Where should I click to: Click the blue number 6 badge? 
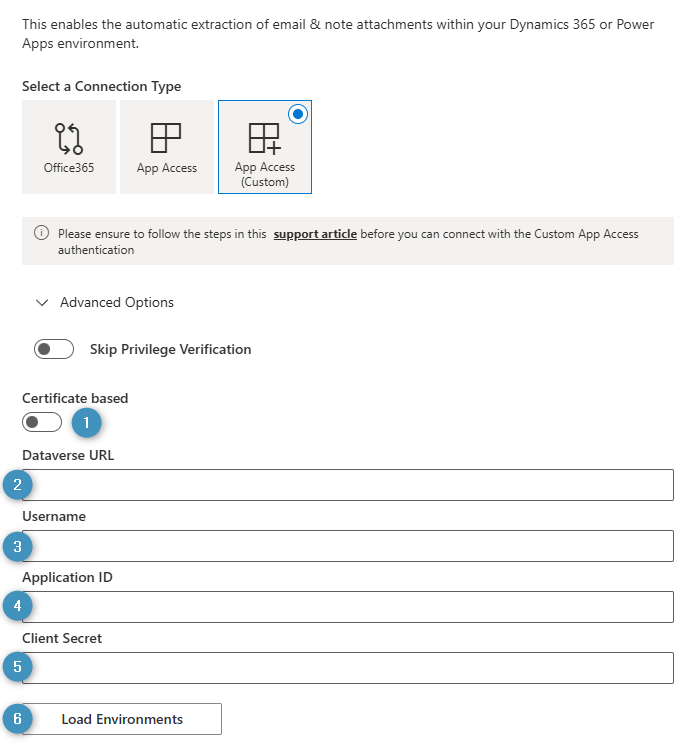18,719
